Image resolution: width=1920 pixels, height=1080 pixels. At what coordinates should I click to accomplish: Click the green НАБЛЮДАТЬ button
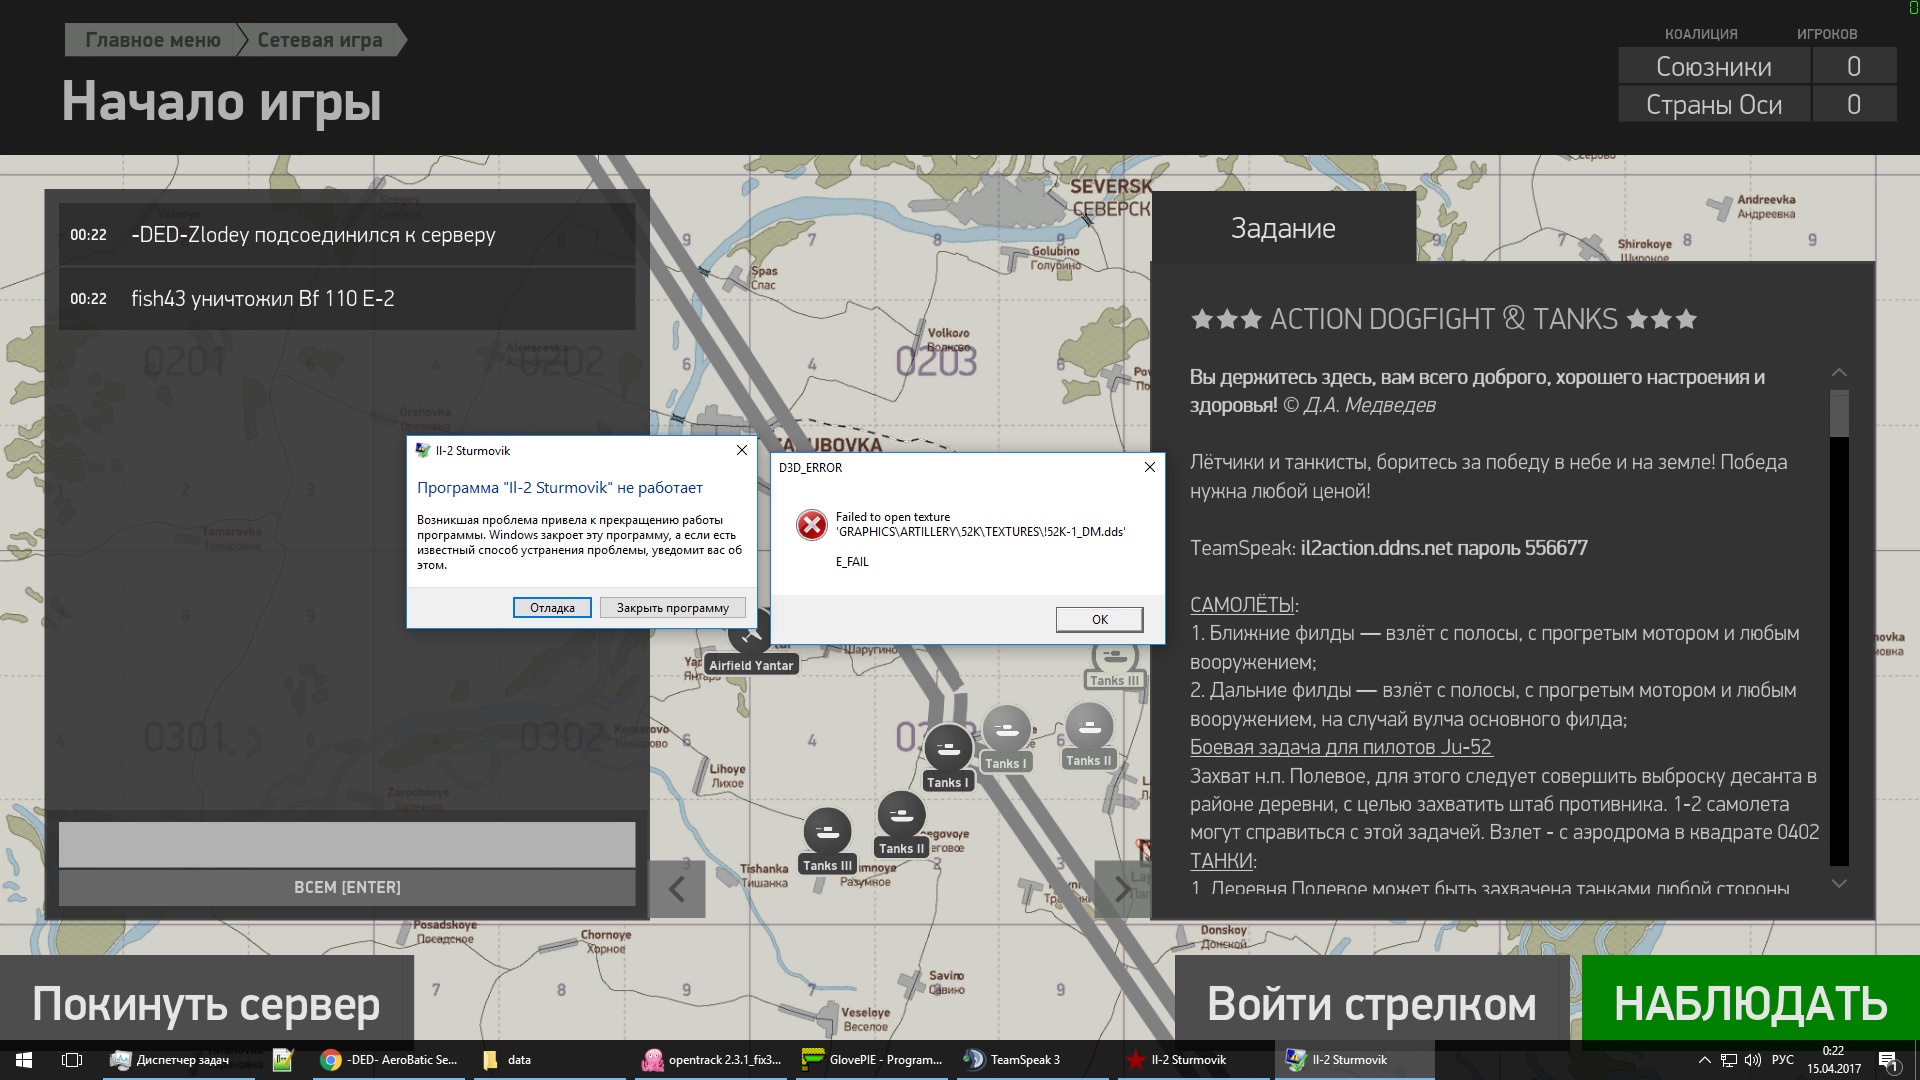(x=1750, y=1003)
